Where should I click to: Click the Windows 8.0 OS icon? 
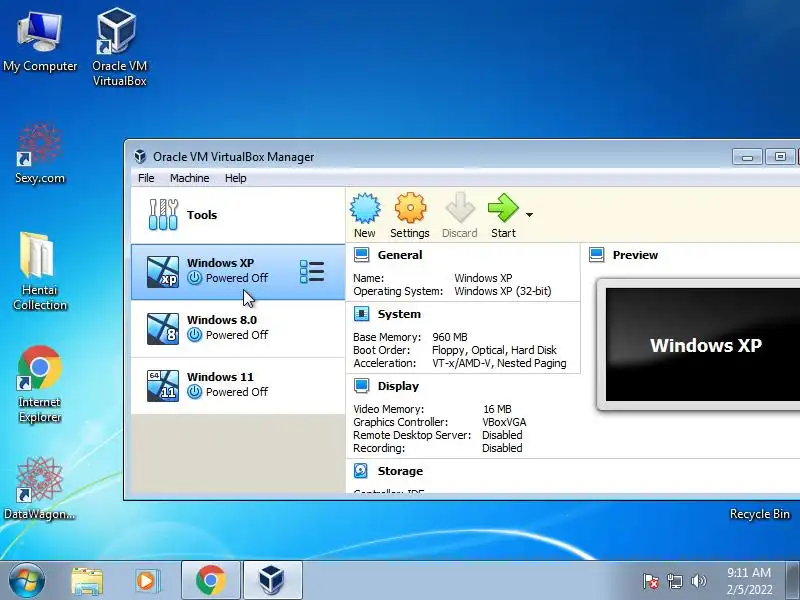(x=163, y=329)
